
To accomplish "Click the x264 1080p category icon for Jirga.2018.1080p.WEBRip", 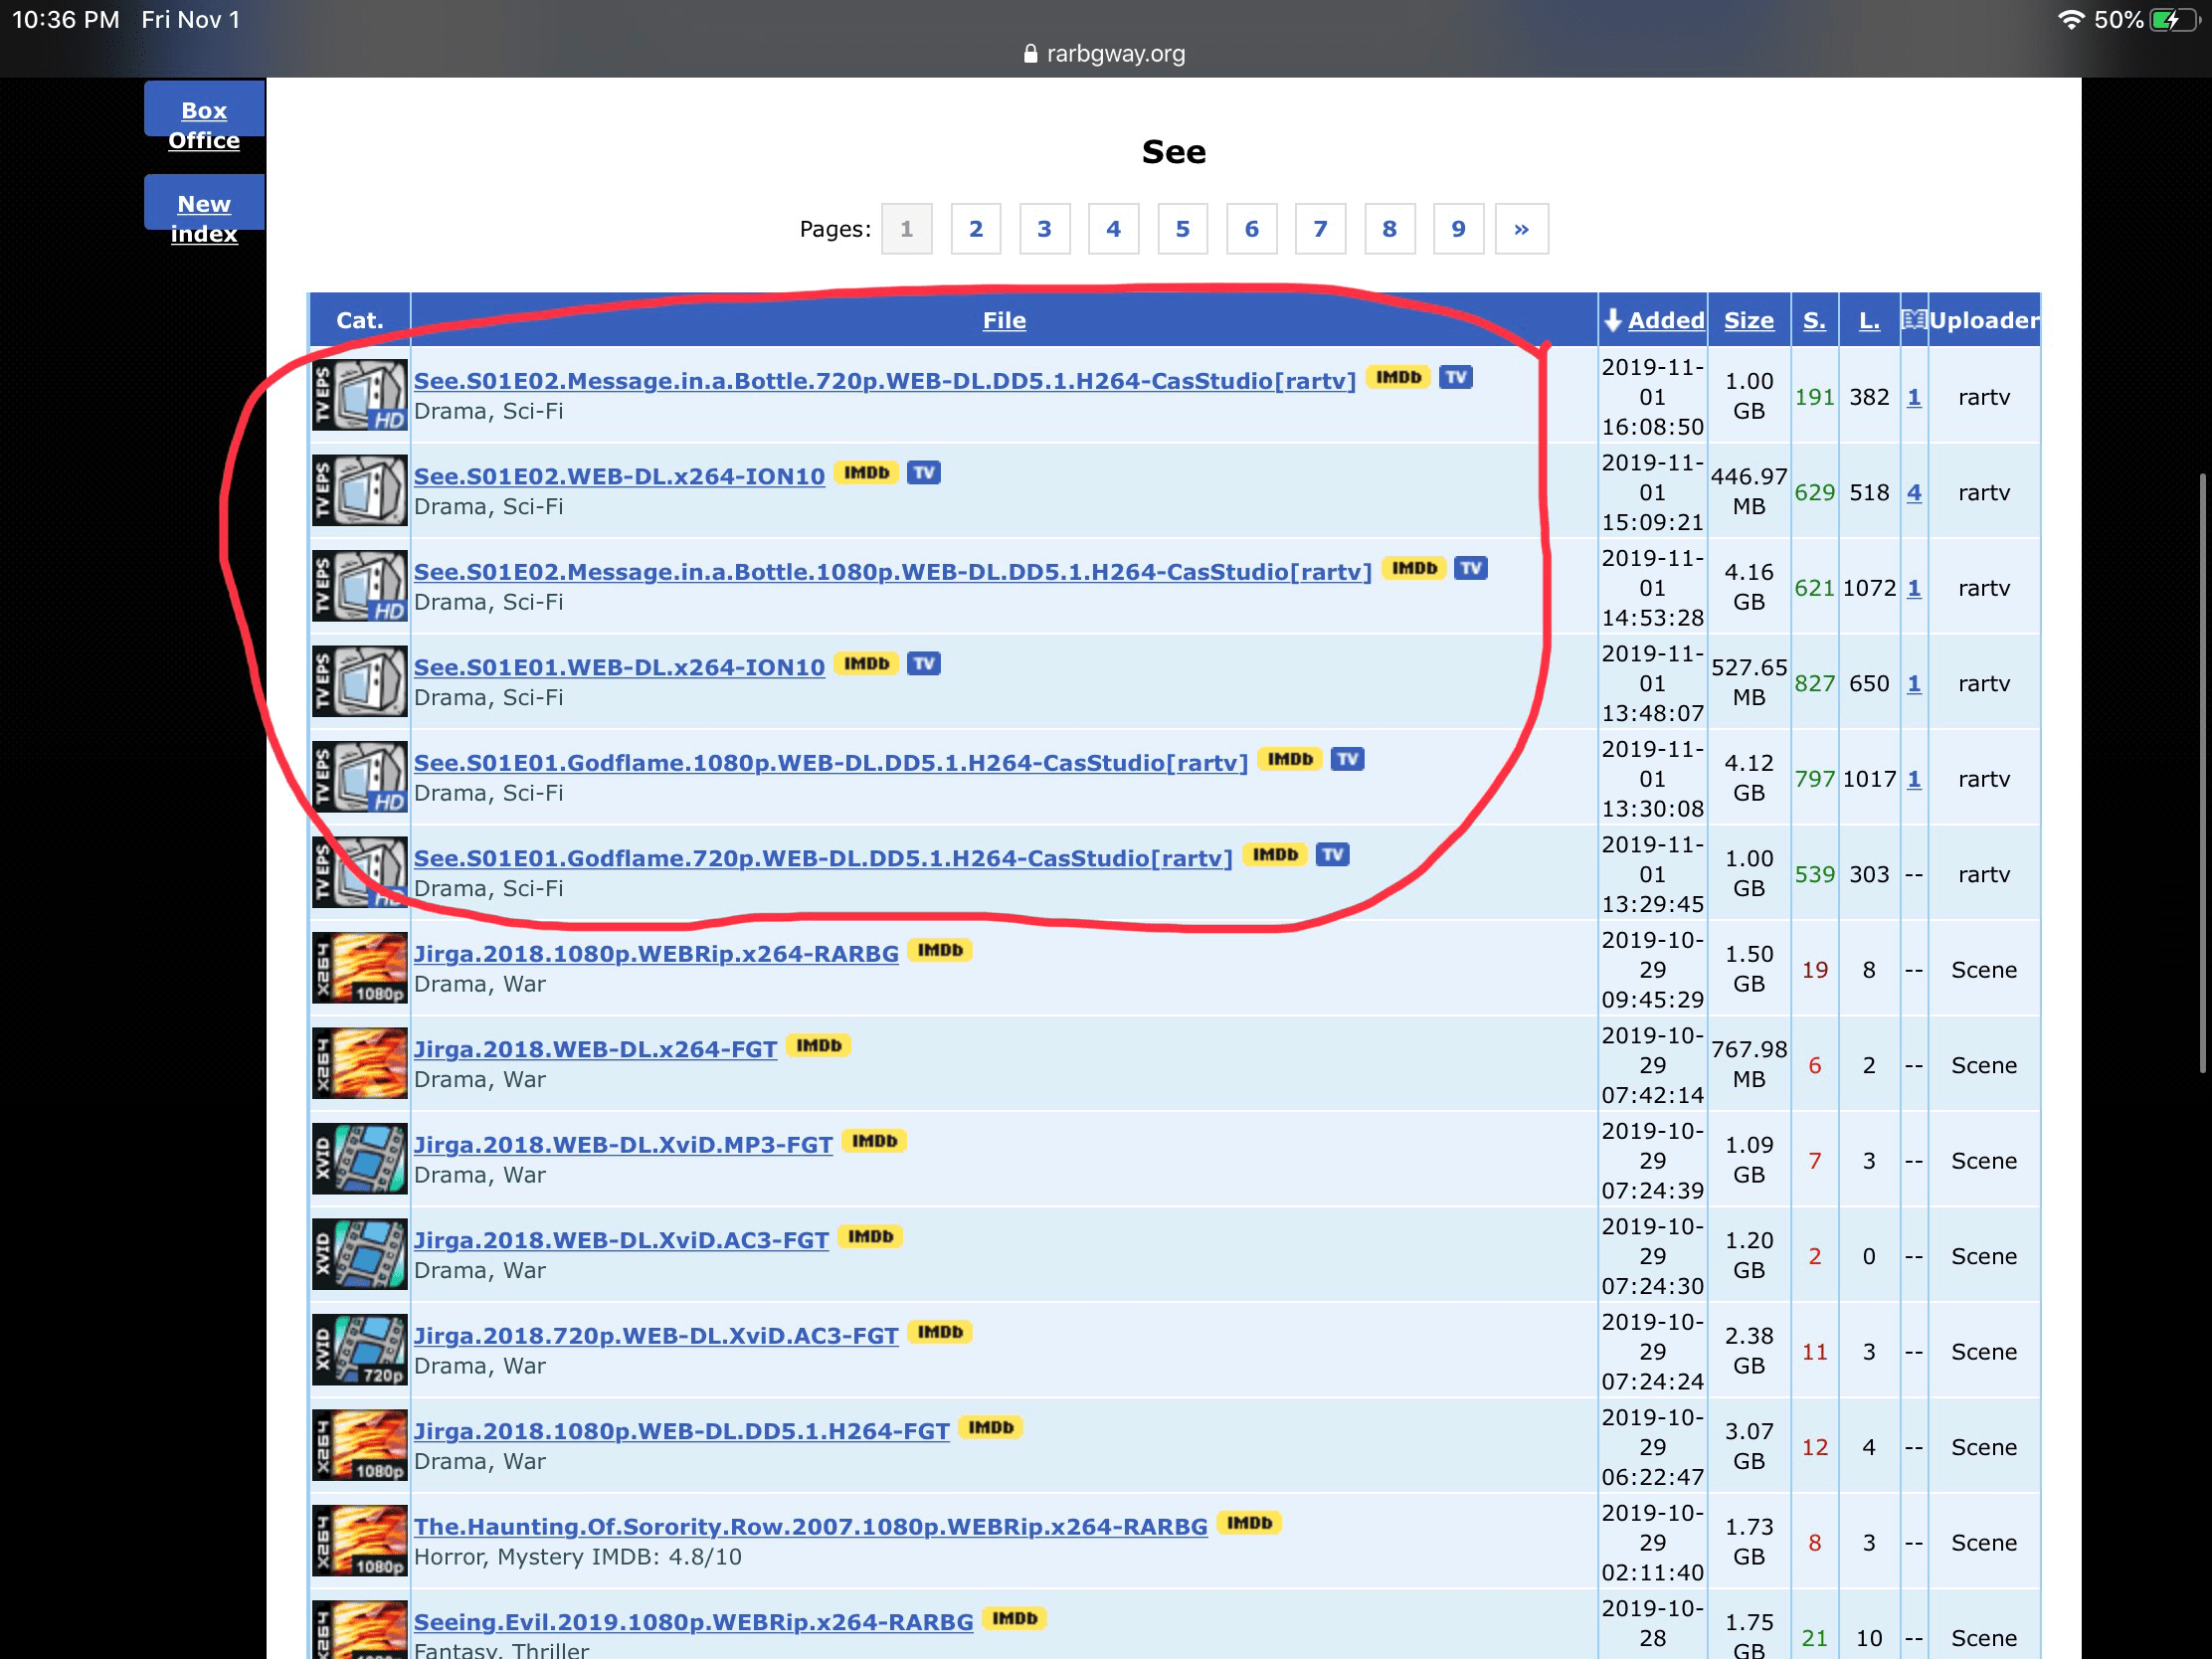I will [359, 968].
